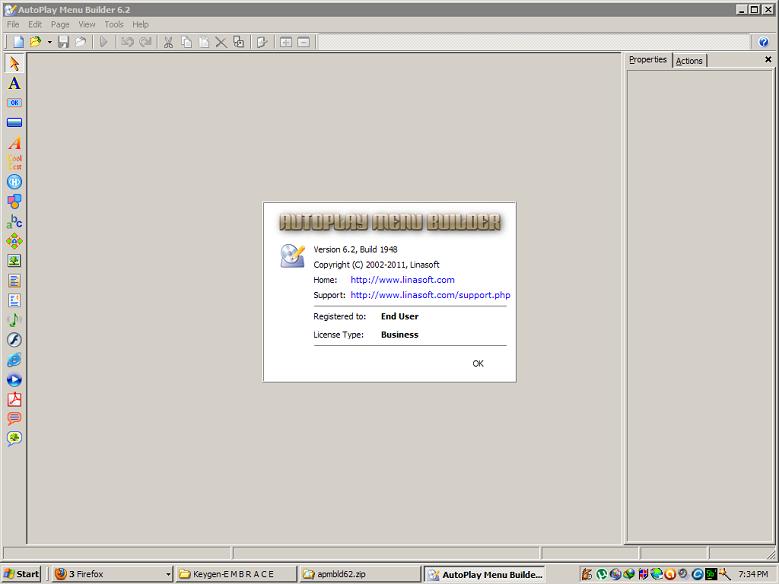This screenshot has width=779, height=584.
Task: Click the duplicate objects toolbar icon
Action: pyautogui.click(x=239, y=42)
